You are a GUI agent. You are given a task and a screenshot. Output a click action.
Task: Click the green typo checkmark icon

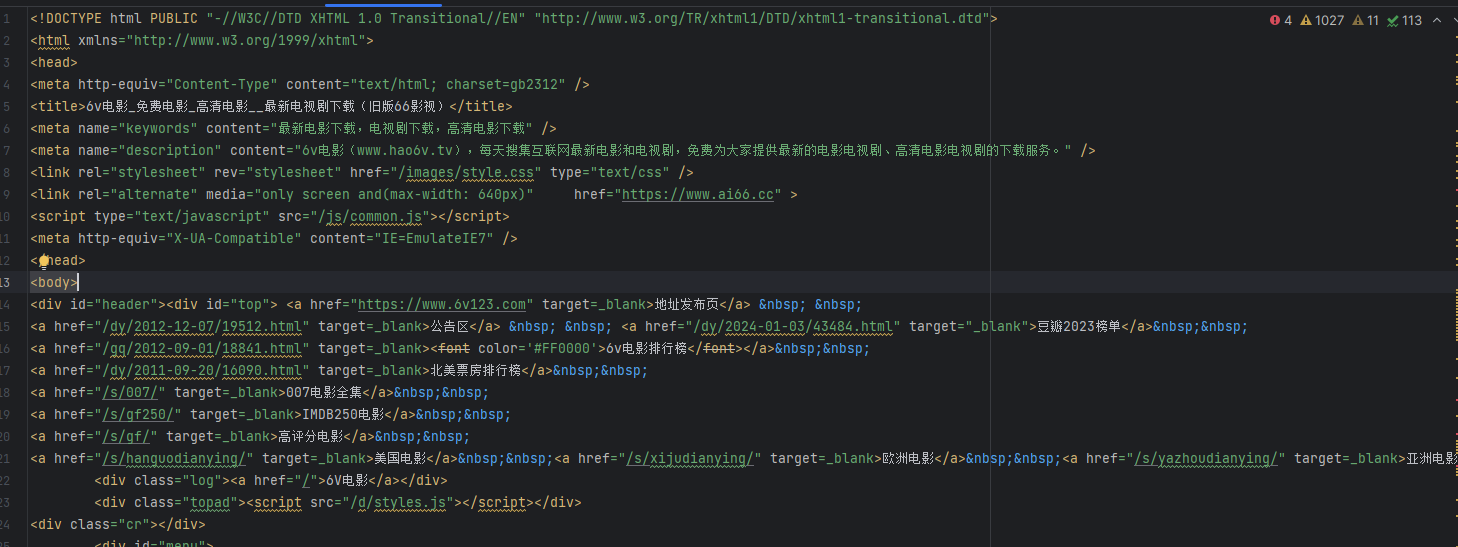(1392, 20)
